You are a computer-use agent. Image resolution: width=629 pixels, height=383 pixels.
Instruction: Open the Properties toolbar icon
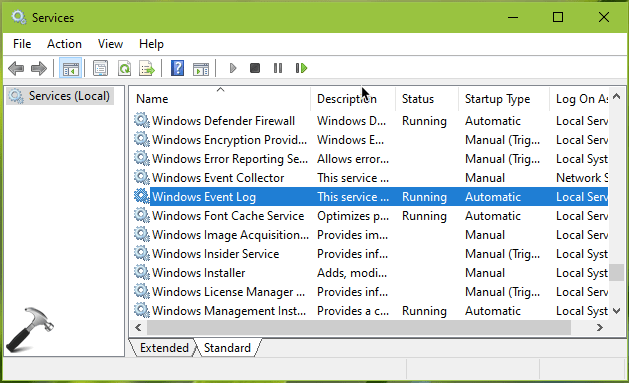pyautogui.click(x=100, y=68)
